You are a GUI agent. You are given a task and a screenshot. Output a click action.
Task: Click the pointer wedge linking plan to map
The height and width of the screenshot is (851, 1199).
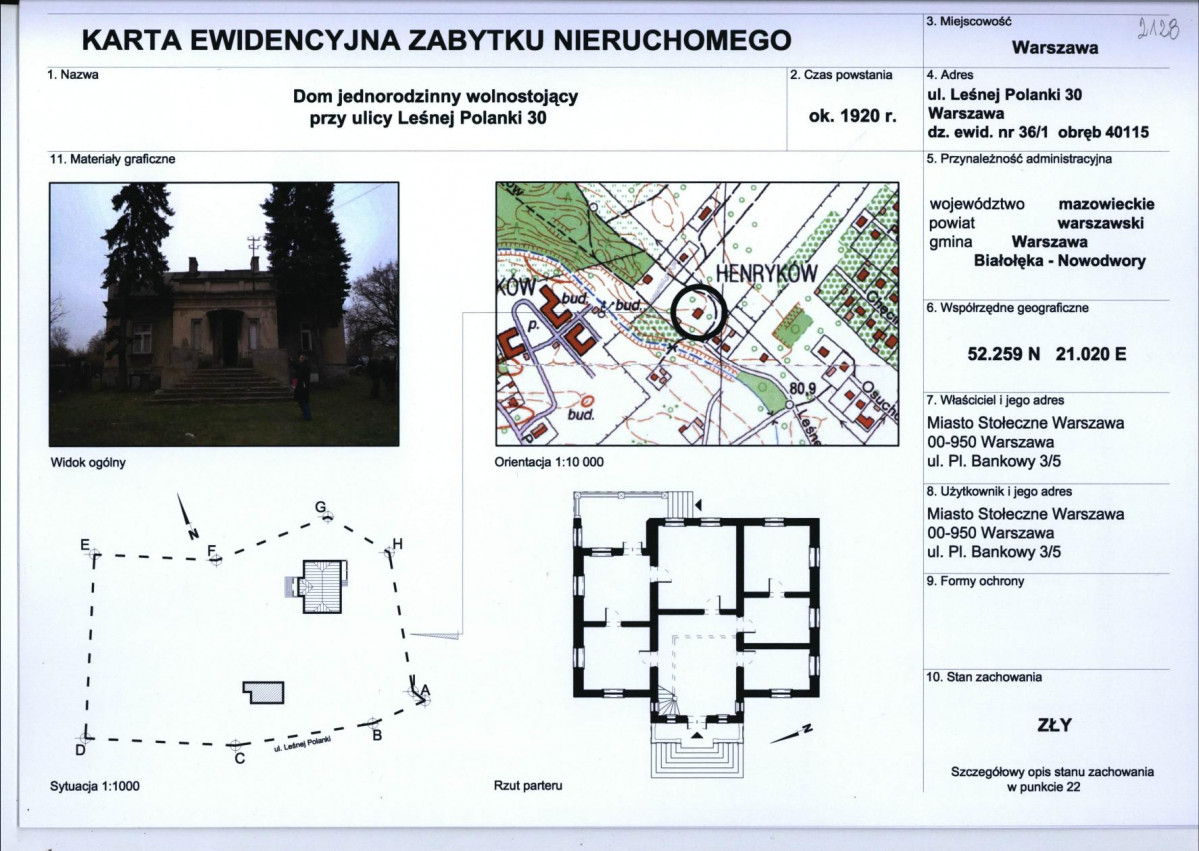pos(434,634)
